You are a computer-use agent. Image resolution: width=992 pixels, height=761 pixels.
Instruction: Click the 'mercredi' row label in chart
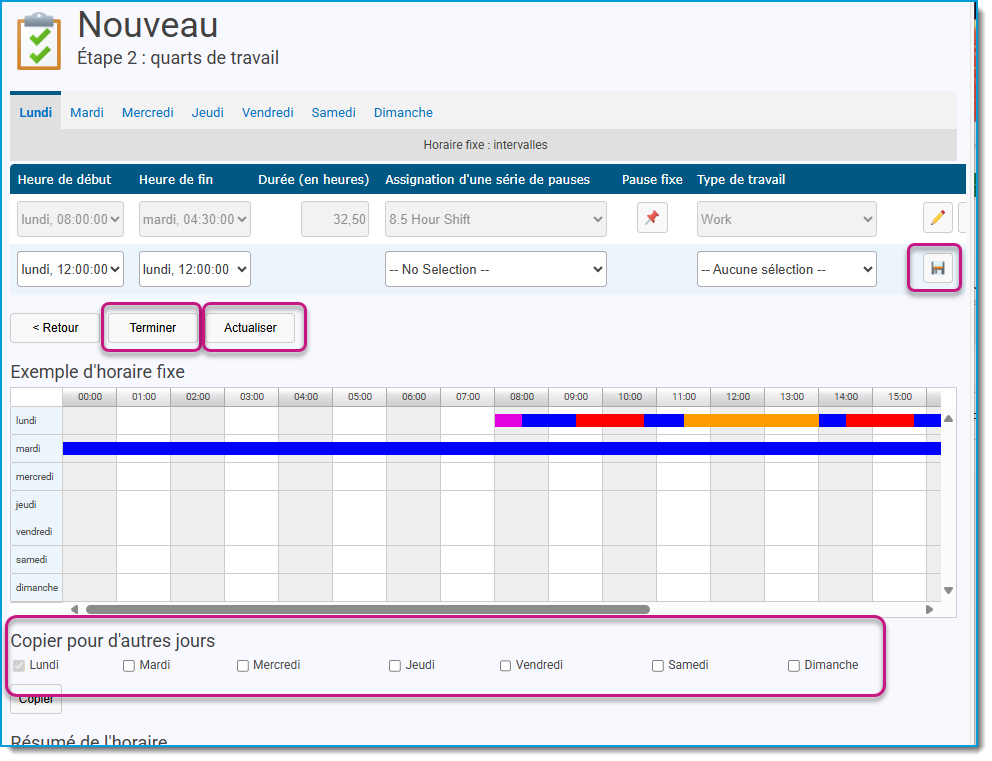click(x=35, y=476)
